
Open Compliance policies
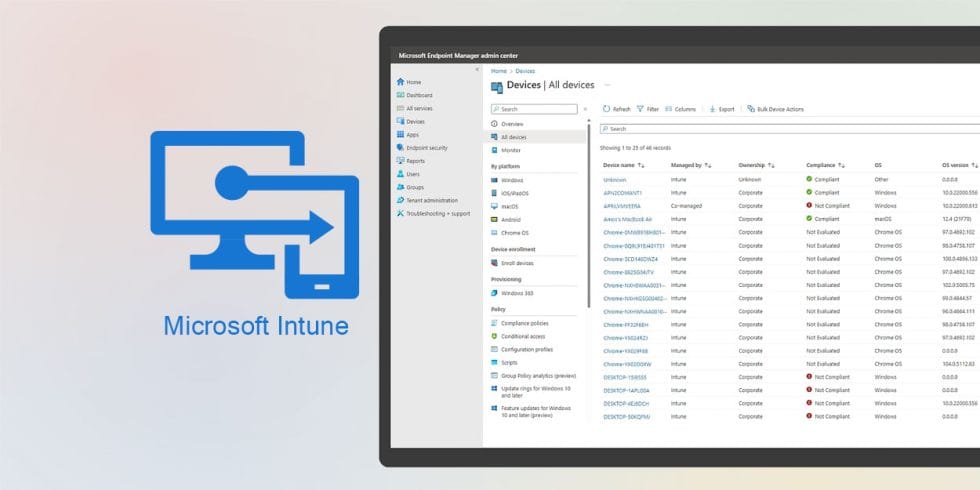tap(520, 323)
